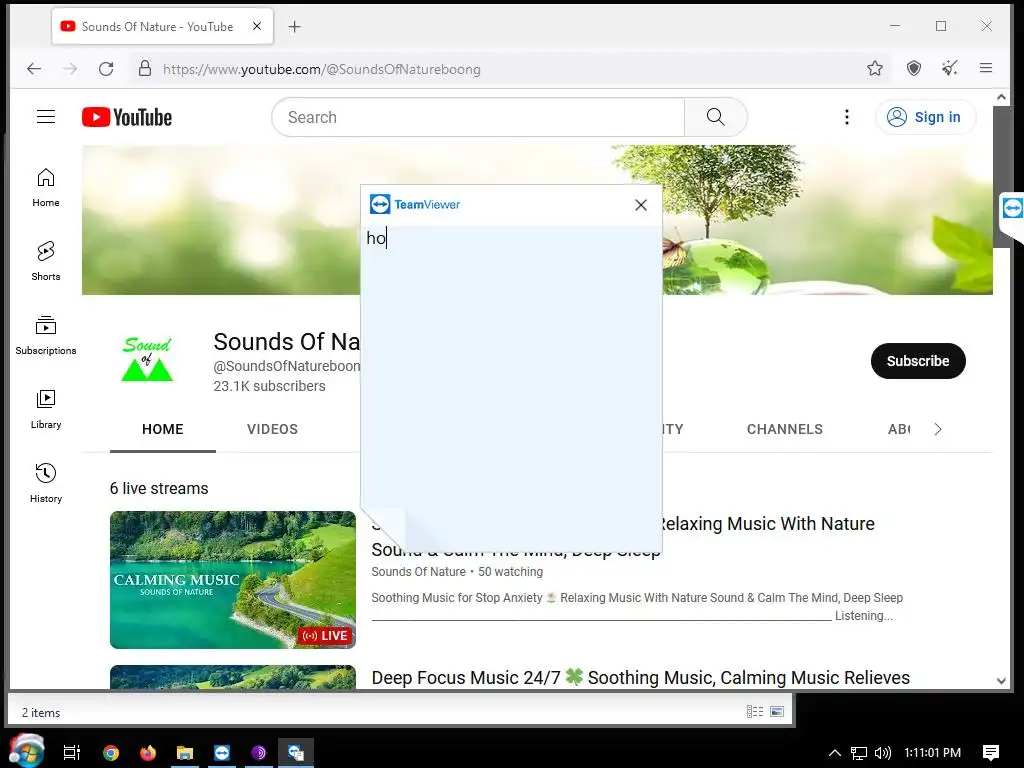Switch Explorer to large icons view
The width and height of the screenshot is (1024, 768).
pyautogui.click(x=777, y=712)
